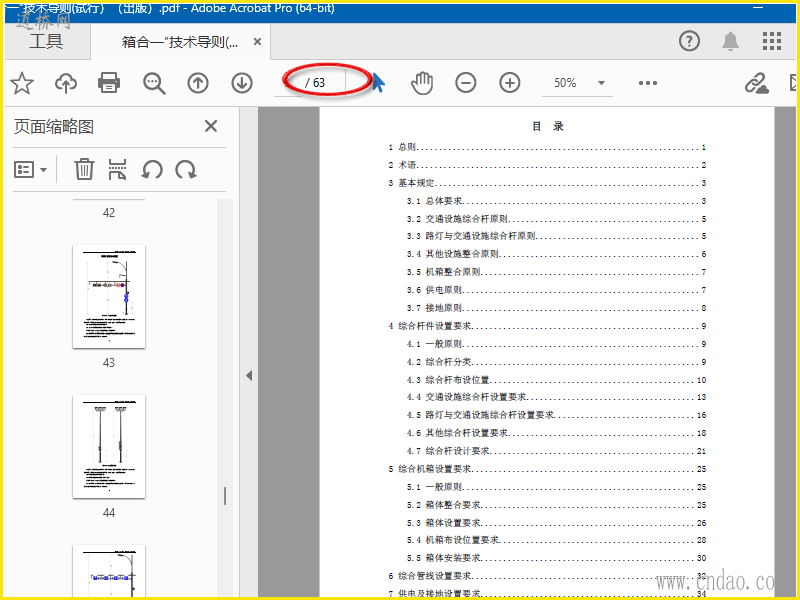The width and height of the screenshot is (800, 600).
Task: Select page 44 thumbnail
Action: coord(109,446)
